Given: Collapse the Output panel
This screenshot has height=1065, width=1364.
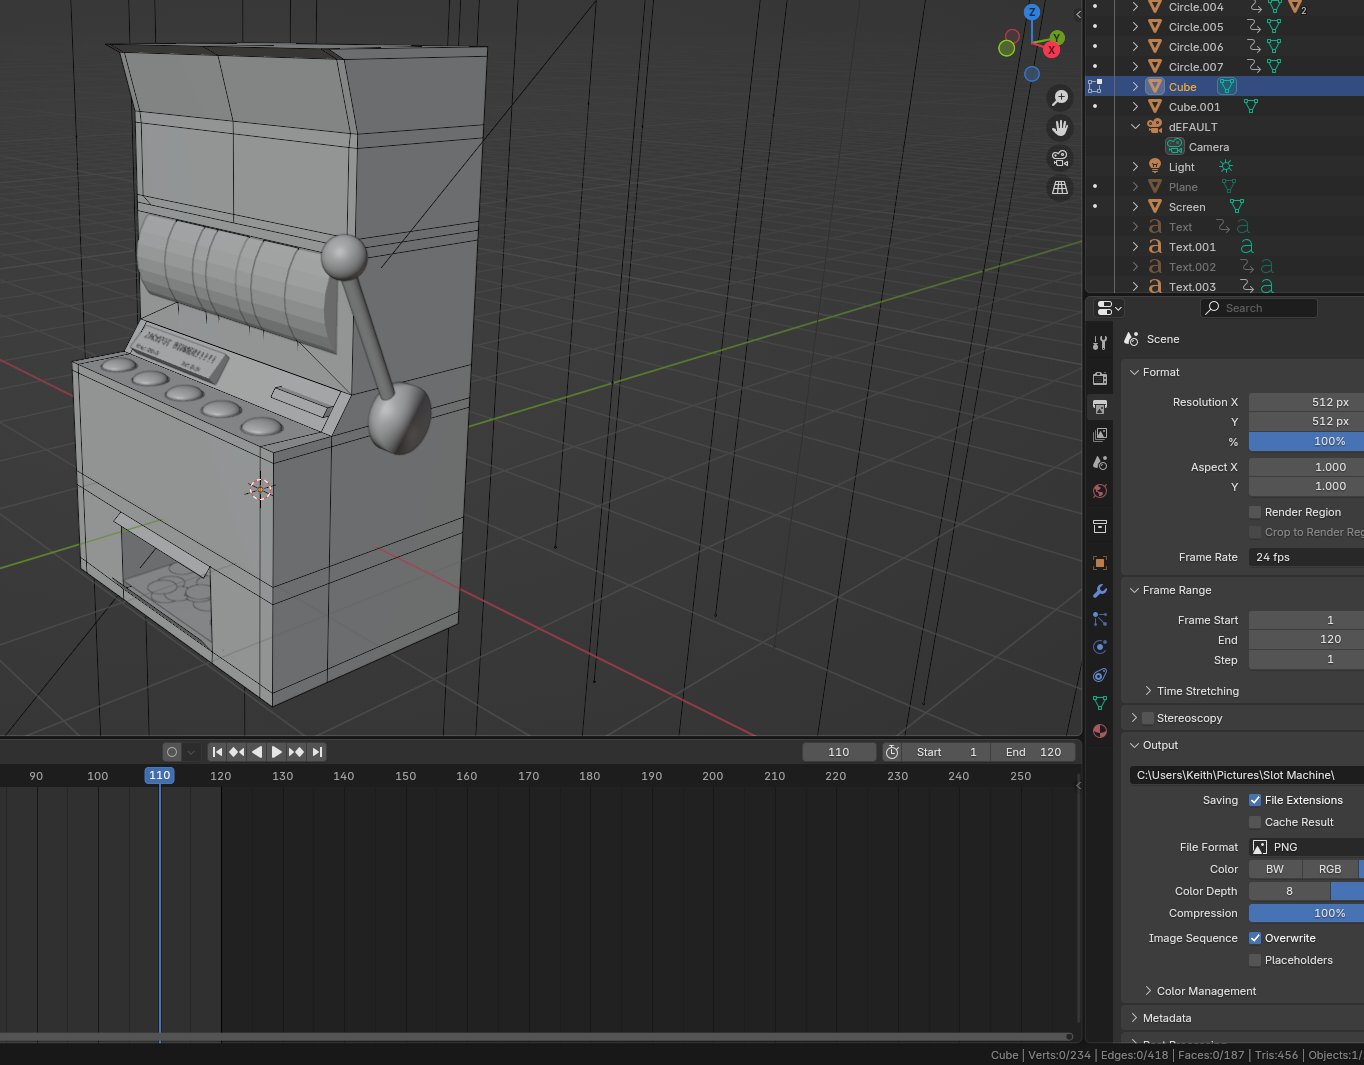Looking at the screenshot, I should (1135, 745).
